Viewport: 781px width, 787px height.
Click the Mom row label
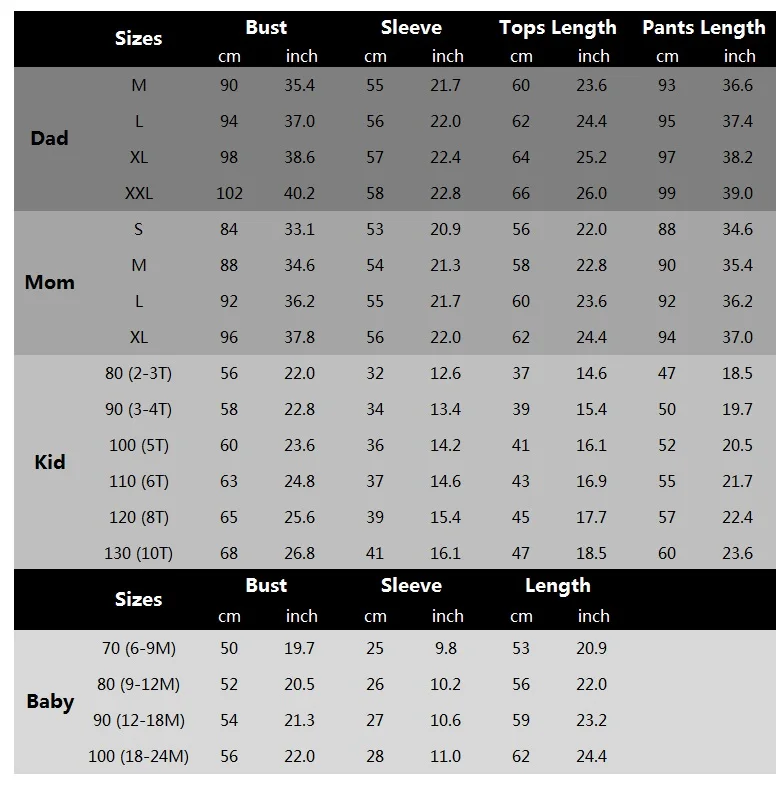point(49,282)
